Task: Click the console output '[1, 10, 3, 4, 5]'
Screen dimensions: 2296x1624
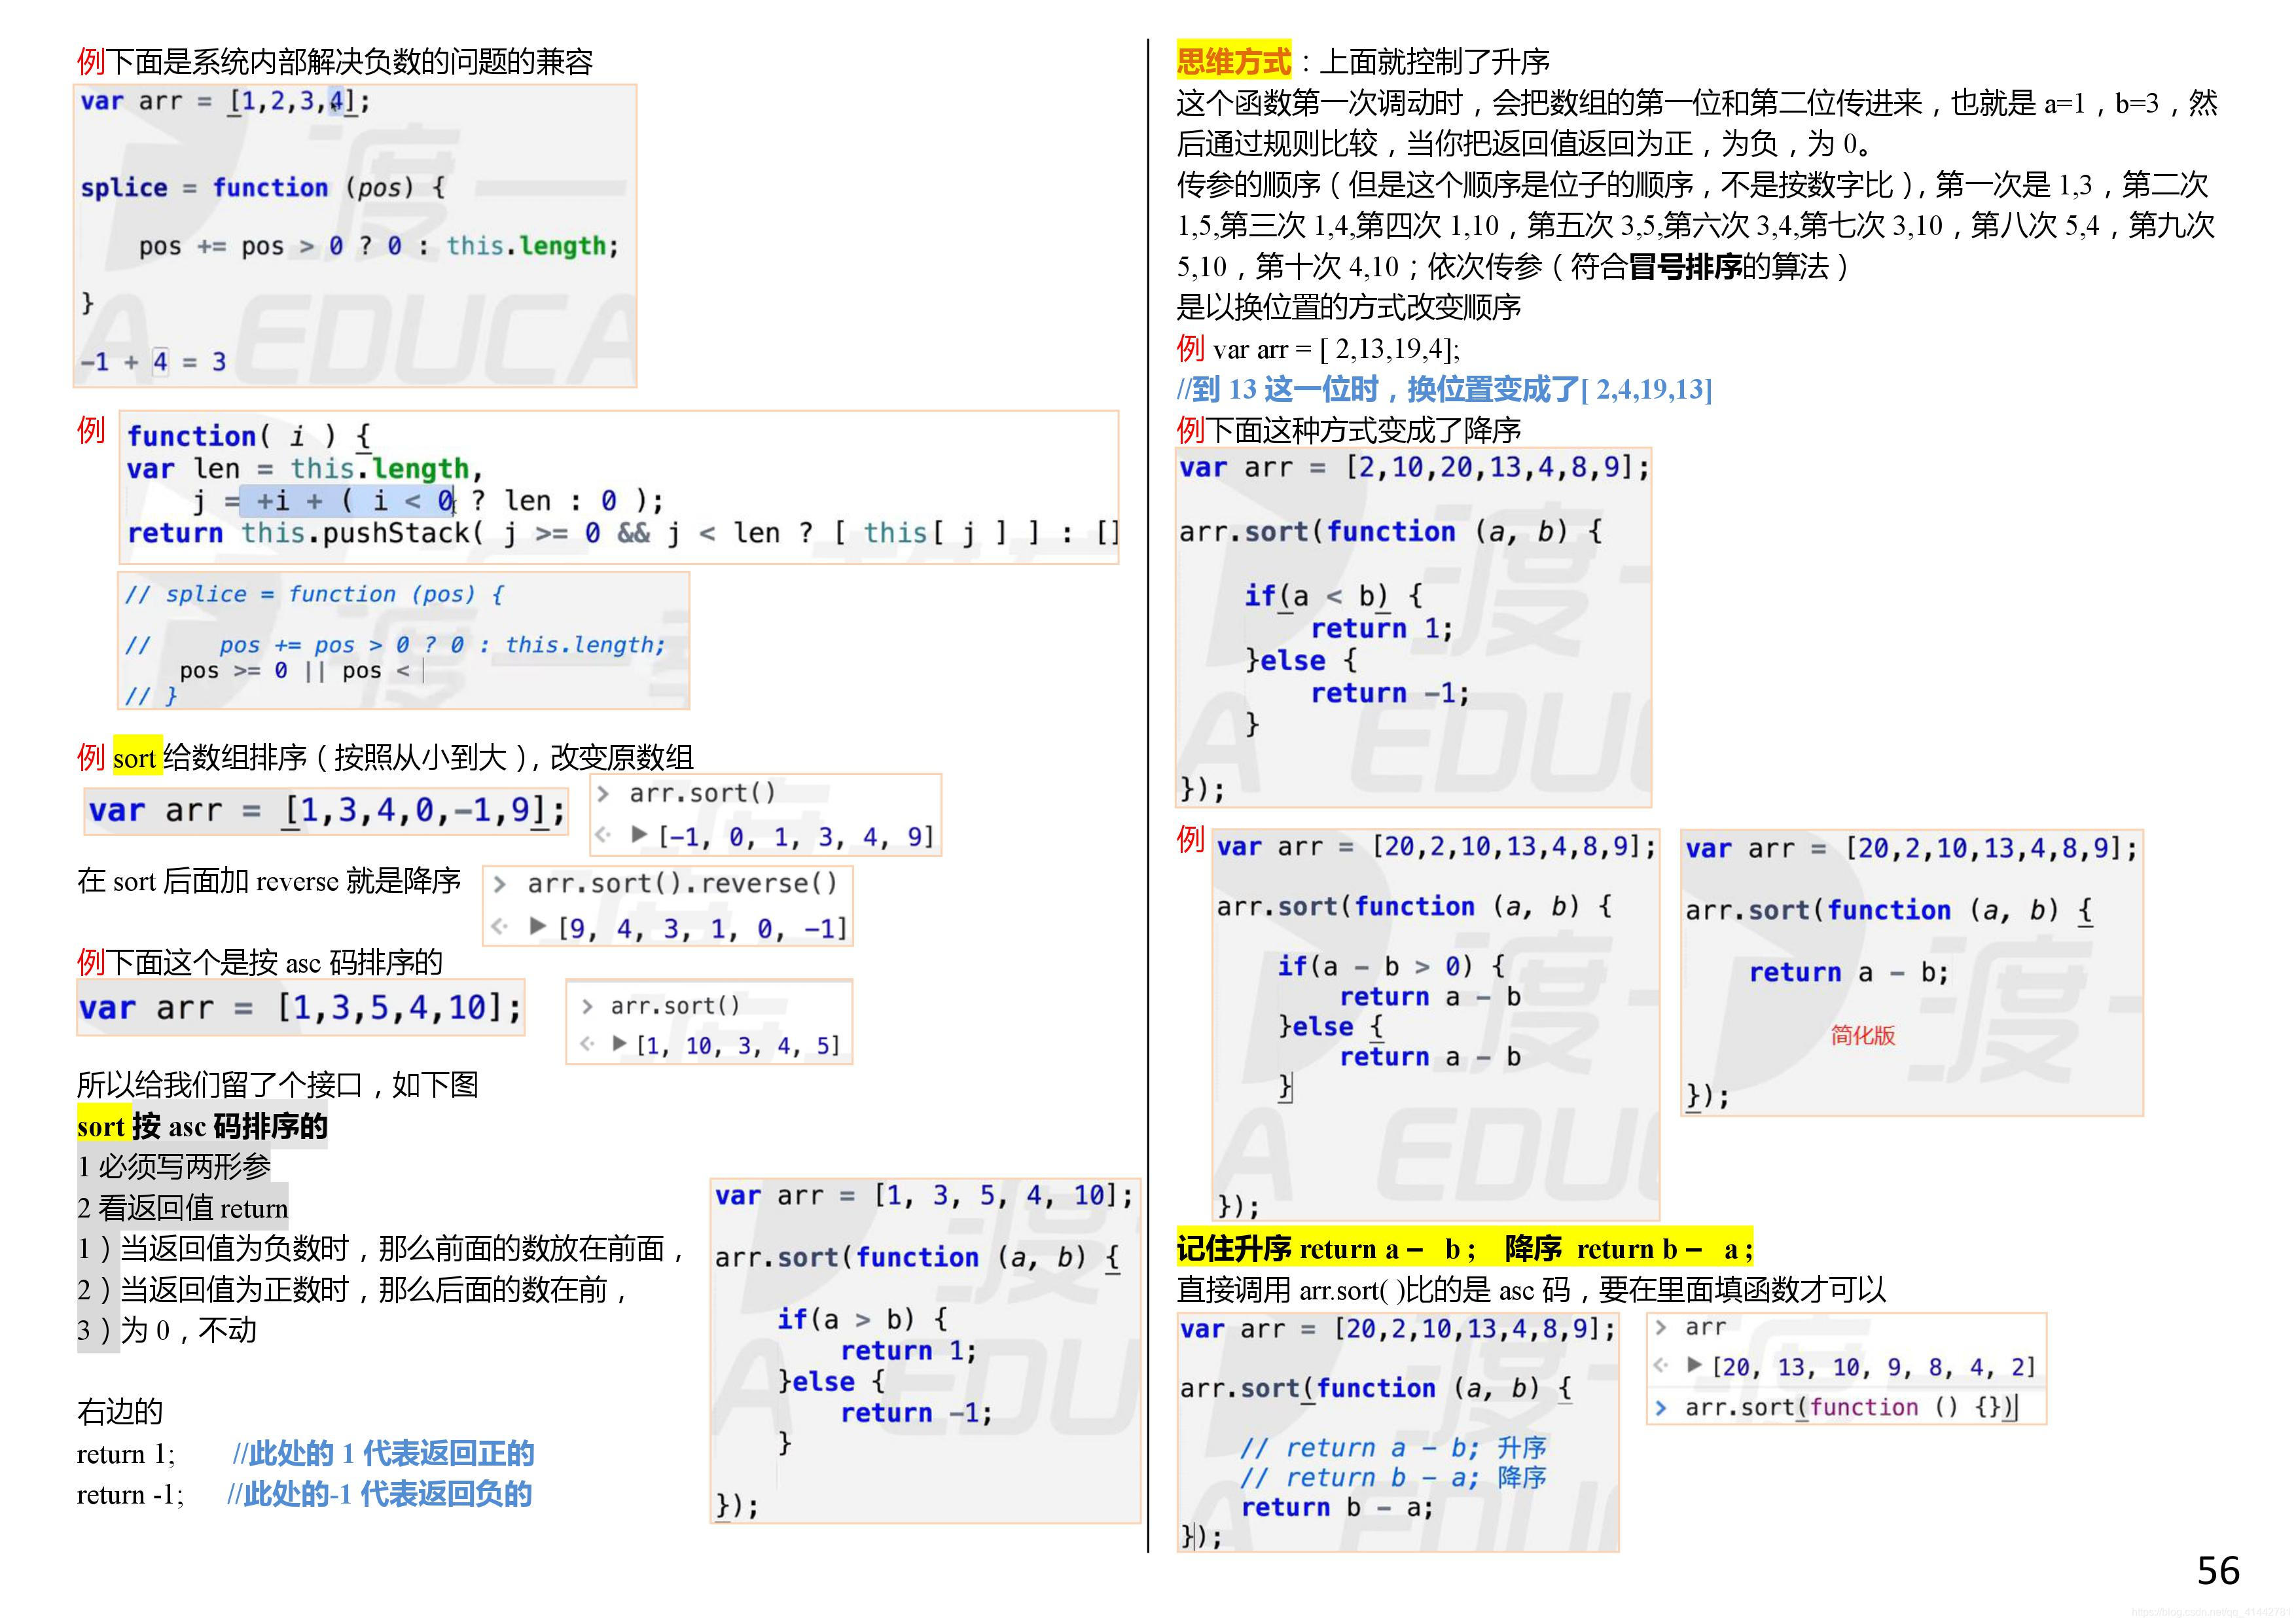Action: click(738, 1046)
